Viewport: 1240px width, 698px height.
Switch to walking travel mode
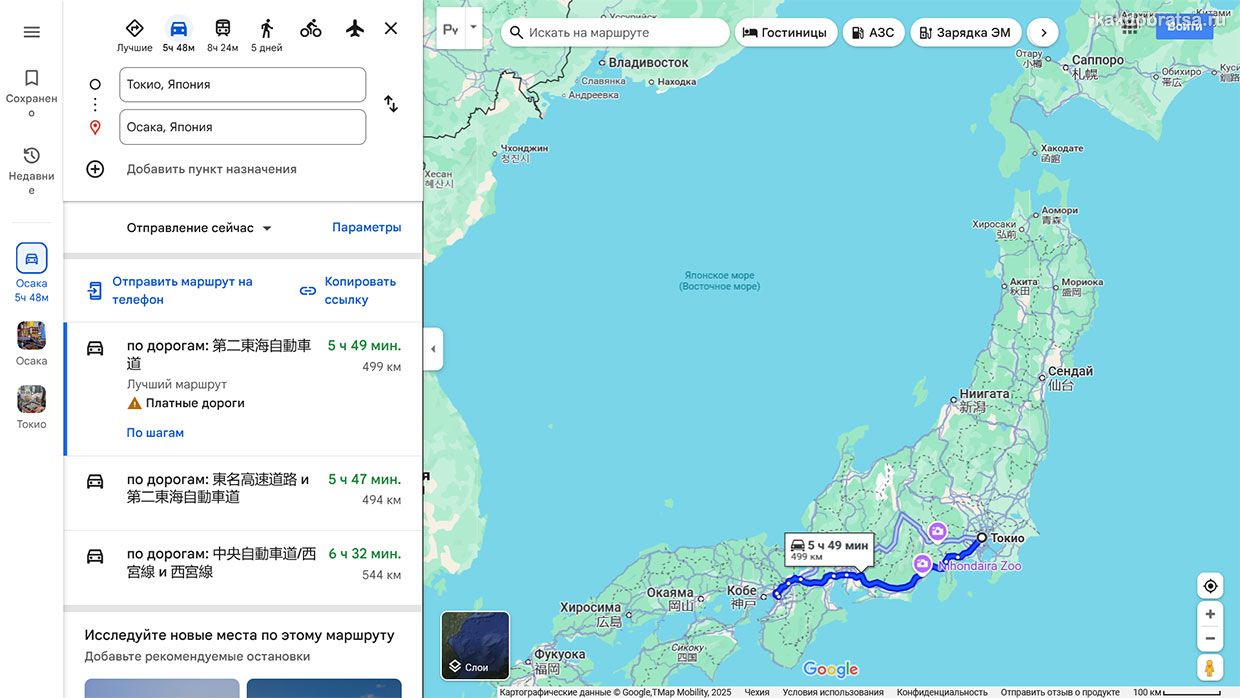click(x=266, y=34)
